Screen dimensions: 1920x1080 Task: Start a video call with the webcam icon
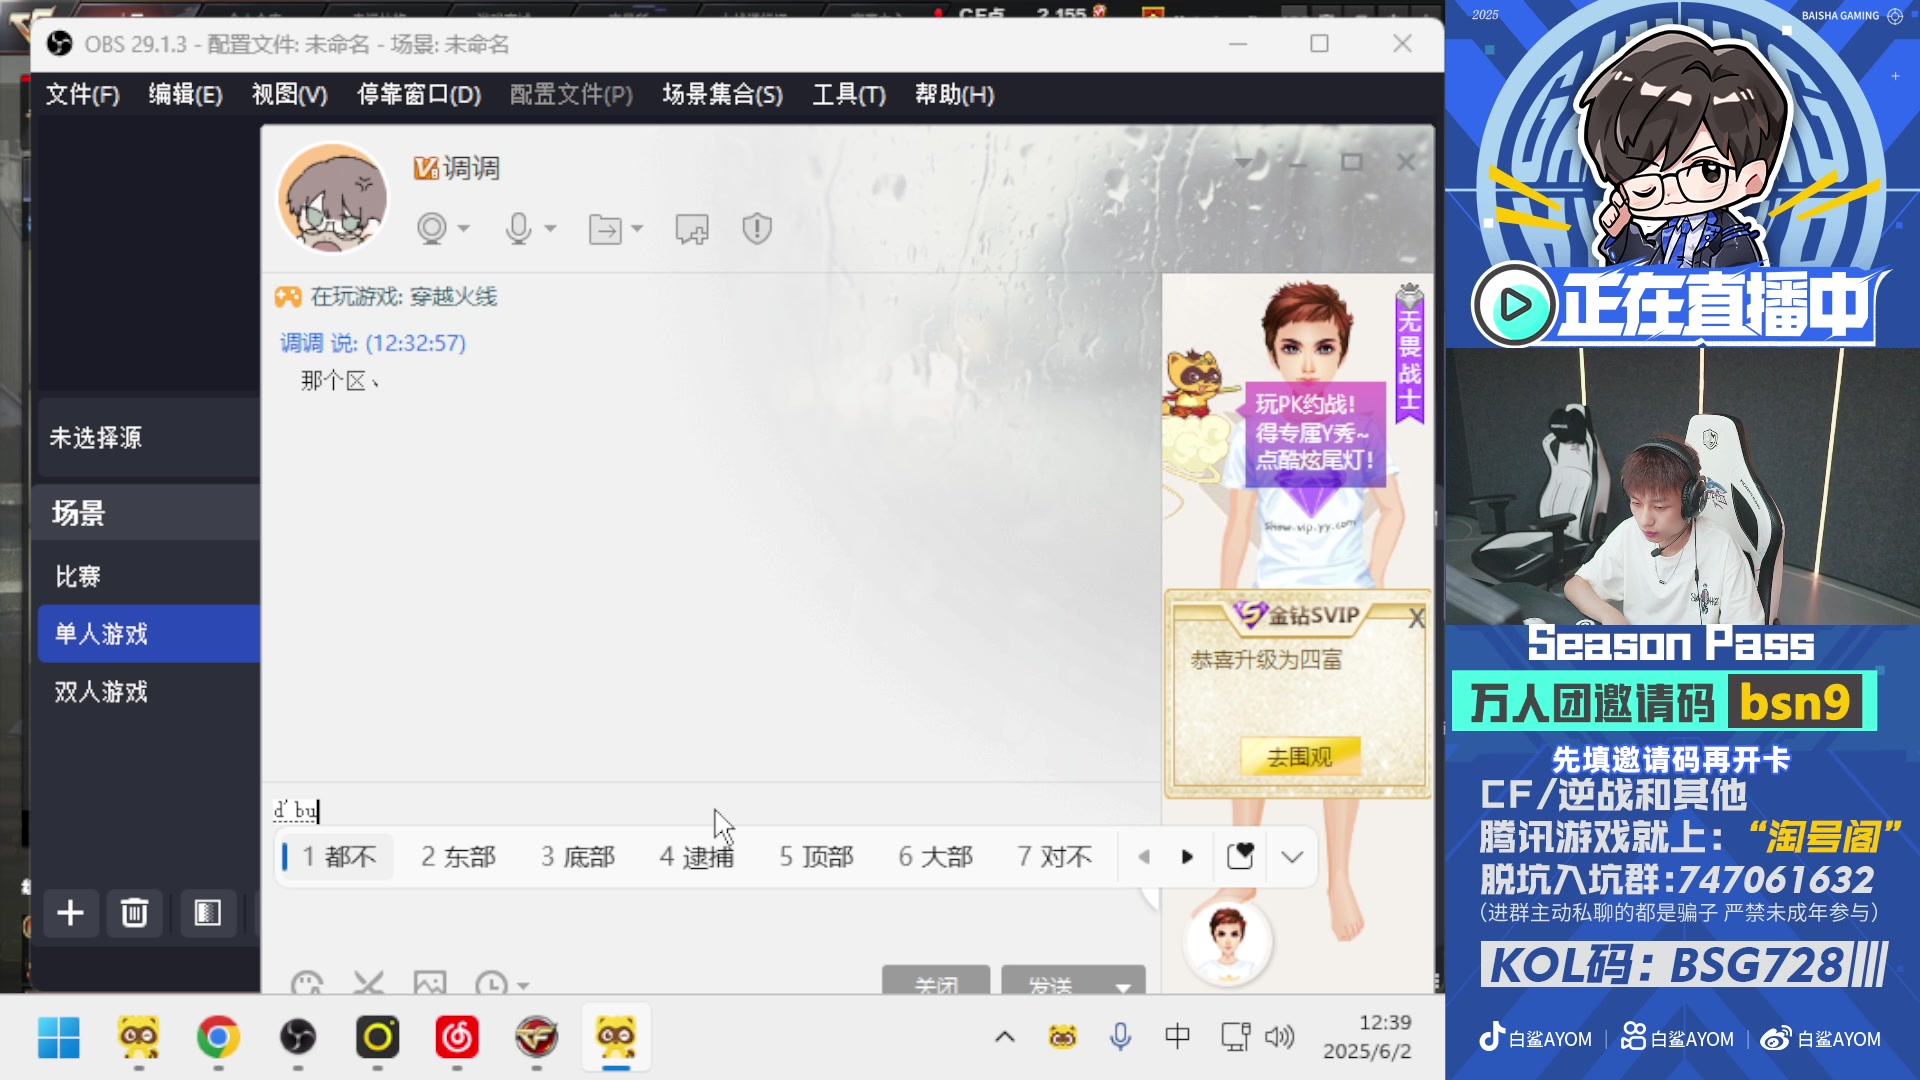click(432, 229)
